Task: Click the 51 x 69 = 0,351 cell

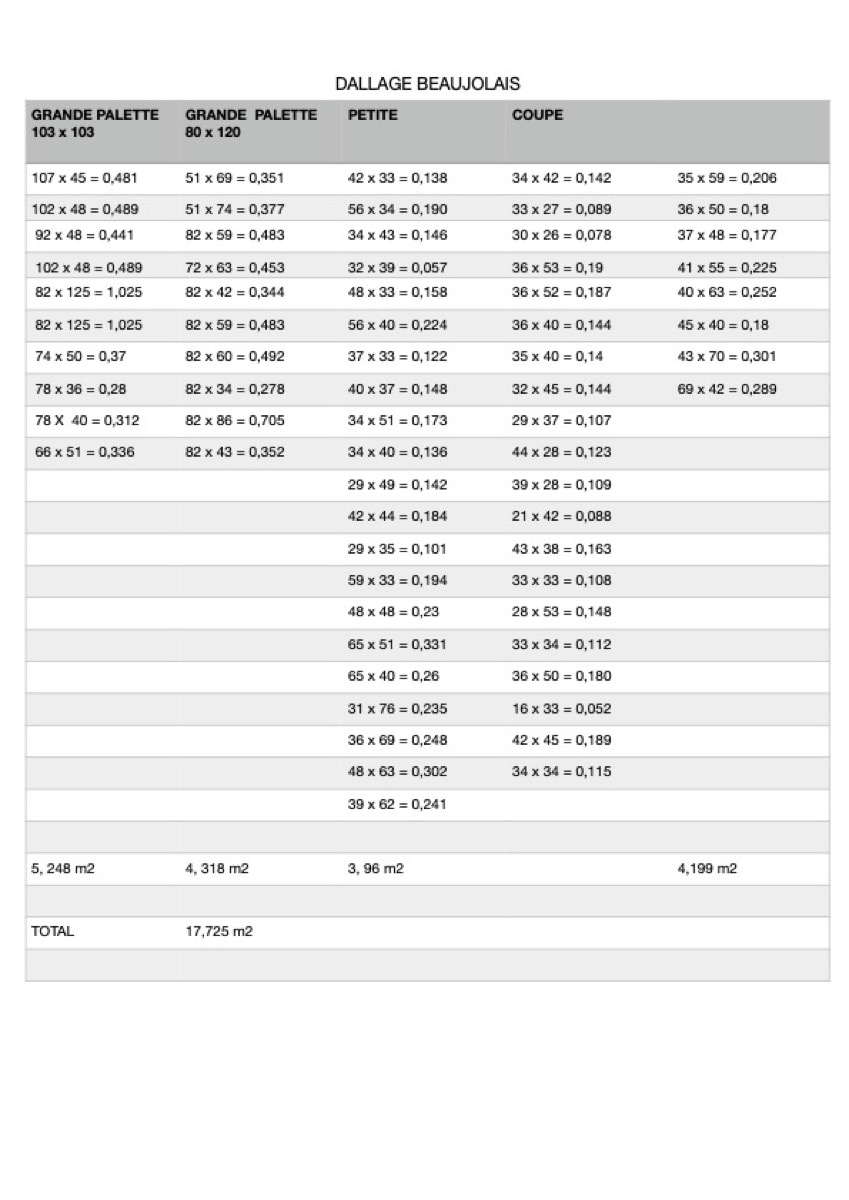Action: click(x=235, y=179)
